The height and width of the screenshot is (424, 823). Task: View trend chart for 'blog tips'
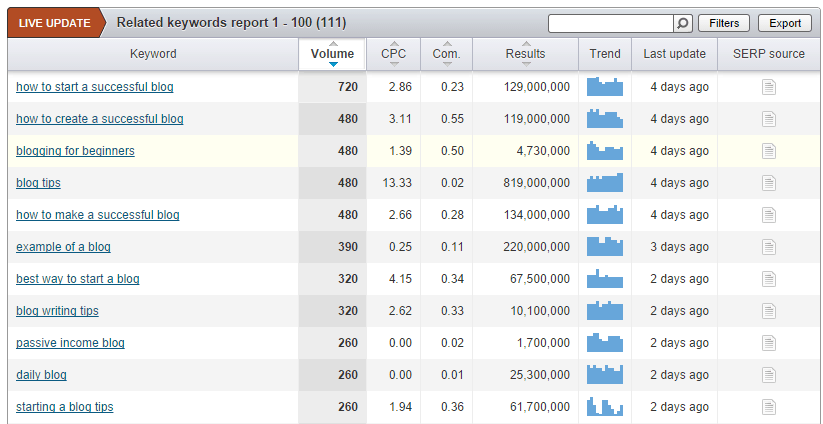[x=605, y=183]
